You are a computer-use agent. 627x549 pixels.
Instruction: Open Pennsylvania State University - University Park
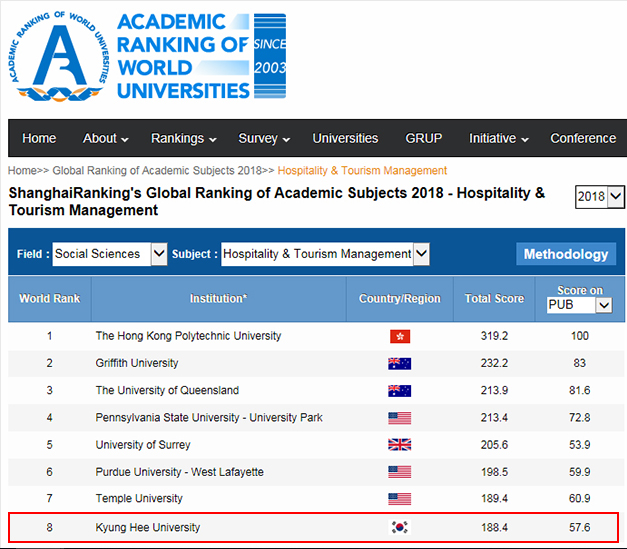click(x=209, y=418)
